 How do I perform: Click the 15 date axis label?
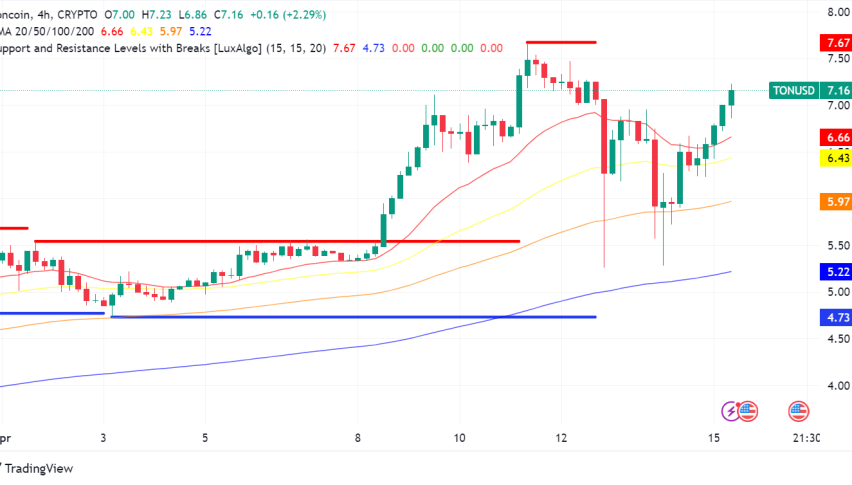tap(714, 438)
